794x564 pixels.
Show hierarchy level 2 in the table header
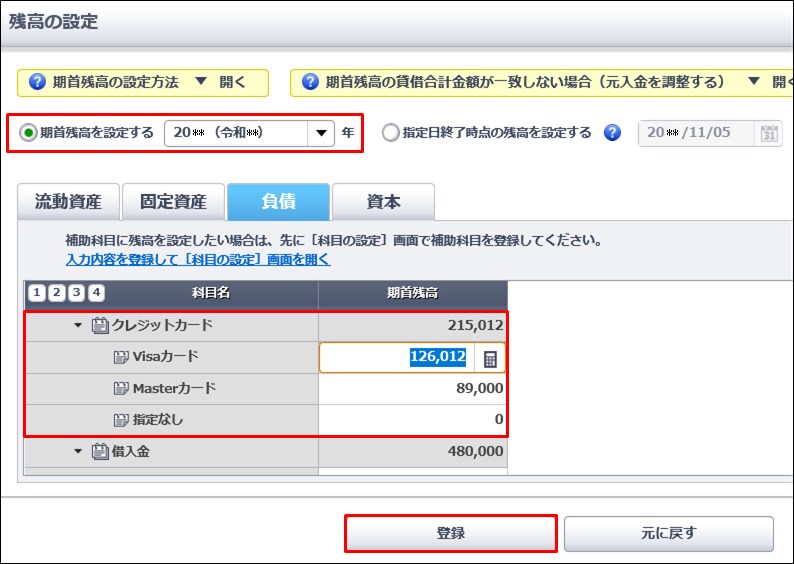coord(56,293)
